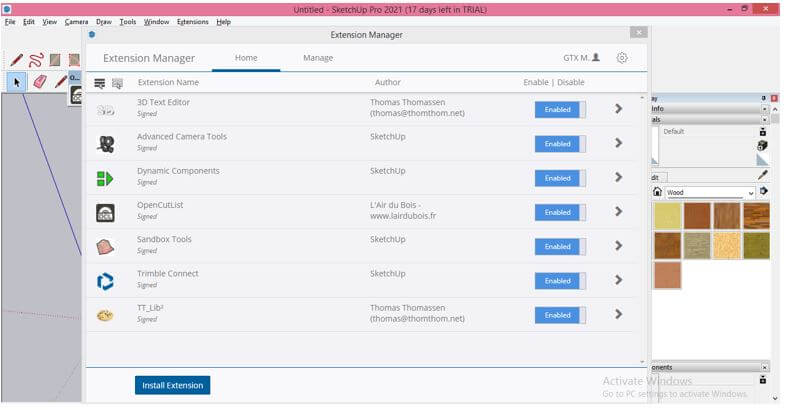798x410 pixels.
Task: Disable the Sandbox Tools extension
Action: coord(560,247)
